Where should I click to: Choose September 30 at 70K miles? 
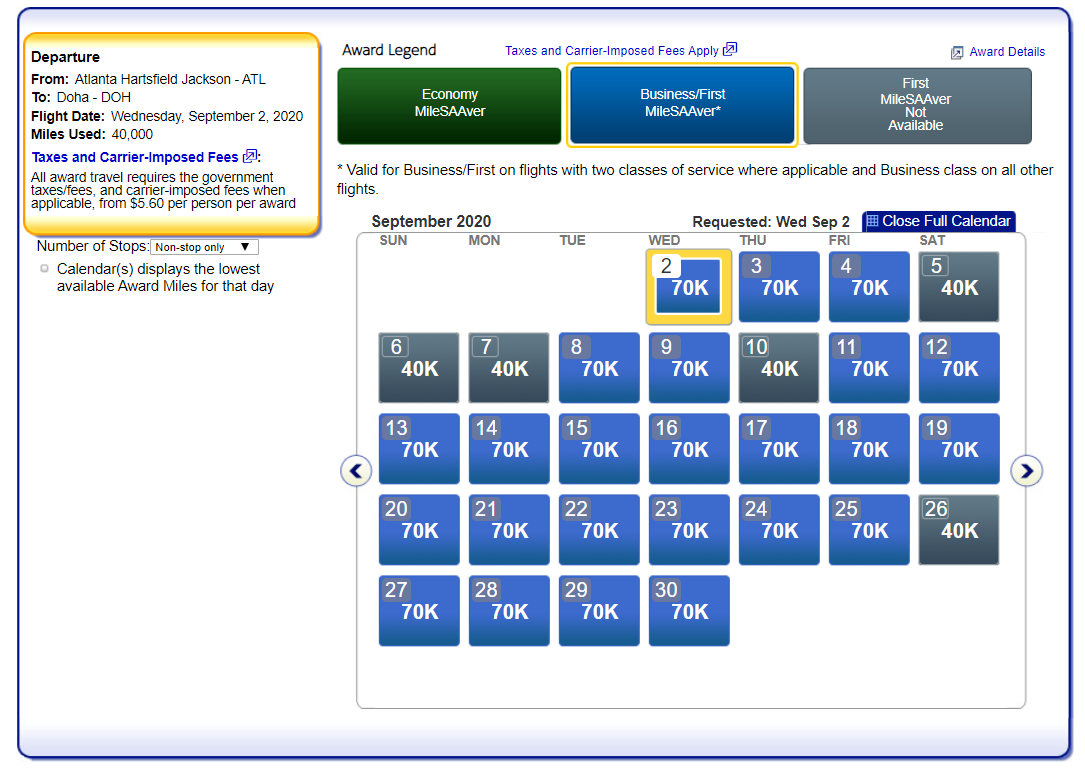click(x=689, y=611)
